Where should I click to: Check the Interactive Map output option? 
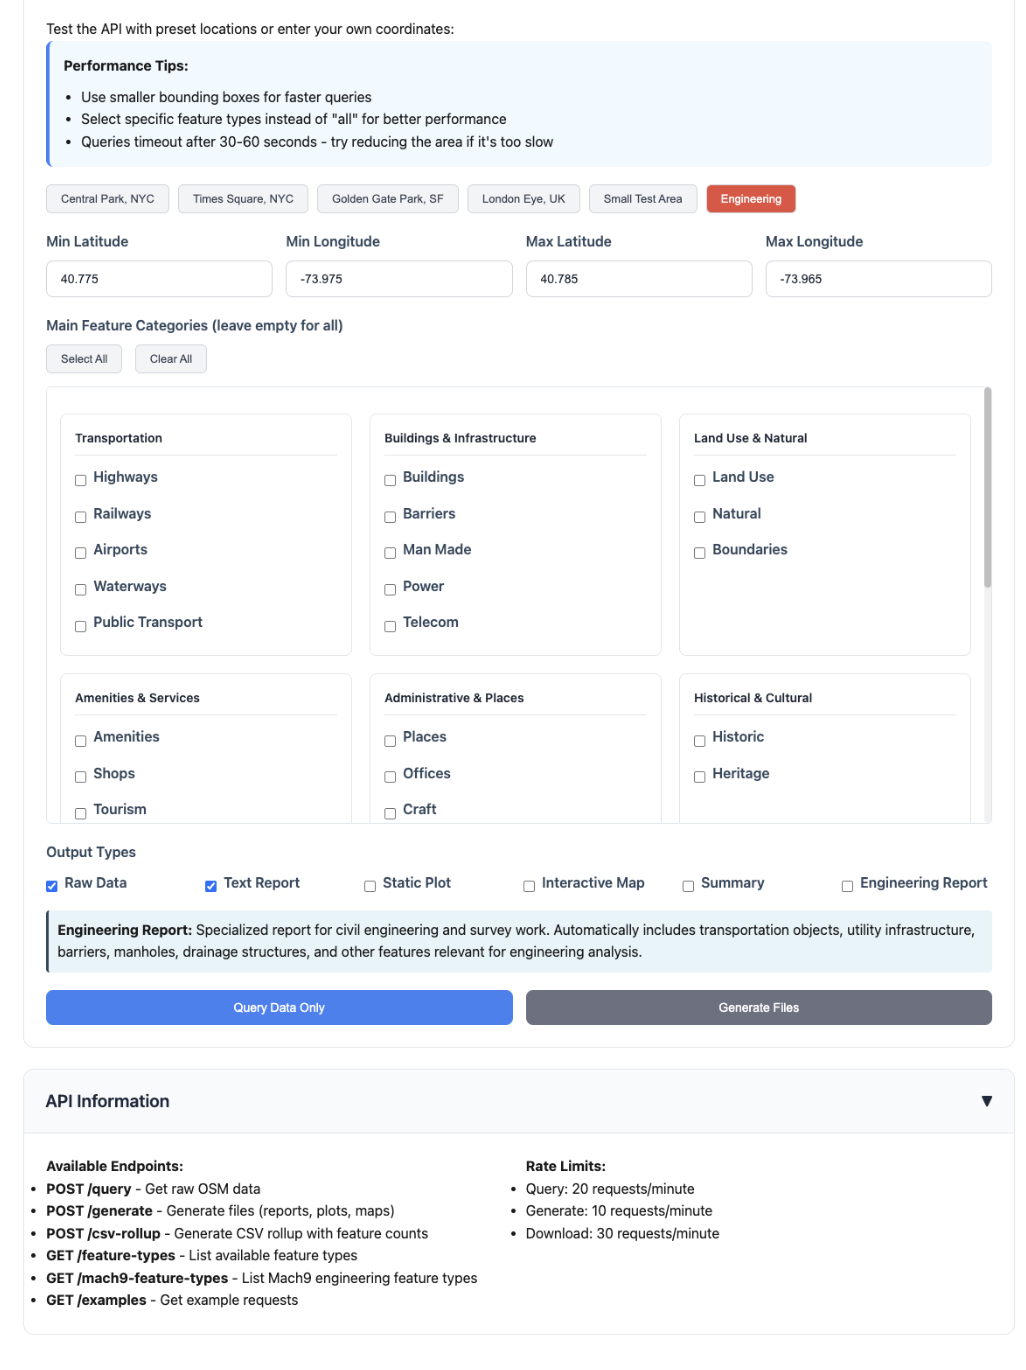coord(529,886)
